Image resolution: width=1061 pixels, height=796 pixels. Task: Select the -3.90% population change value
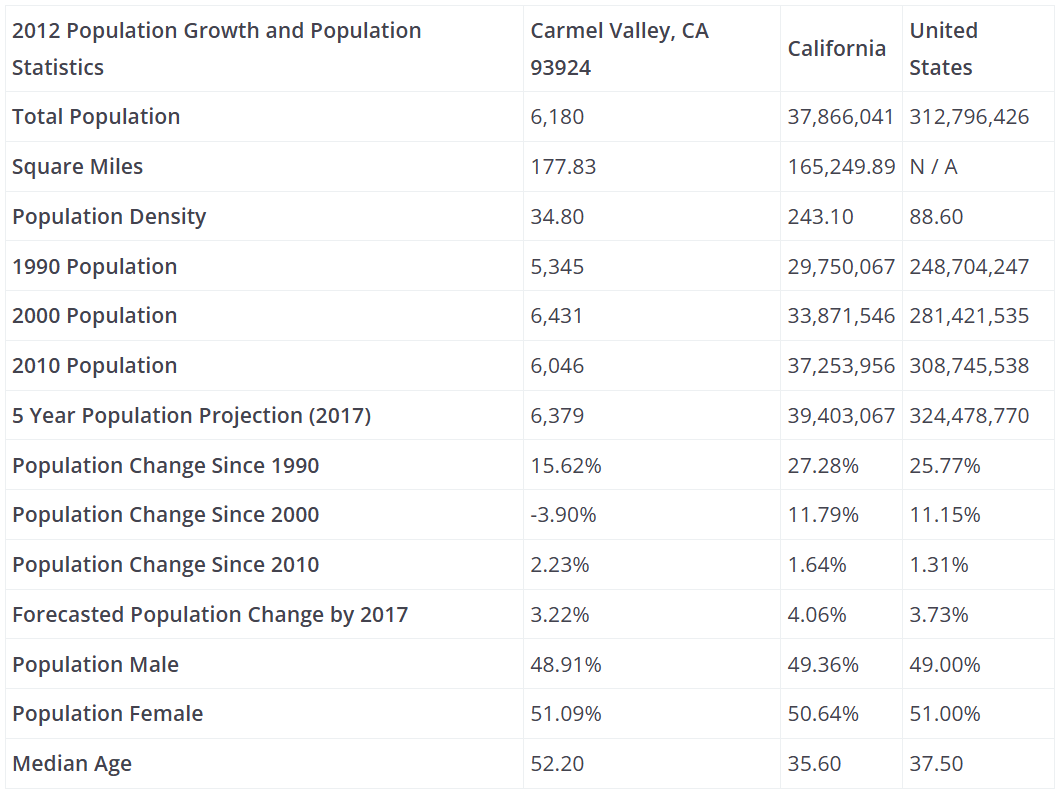pyautogui.click(x=563, y=515)
